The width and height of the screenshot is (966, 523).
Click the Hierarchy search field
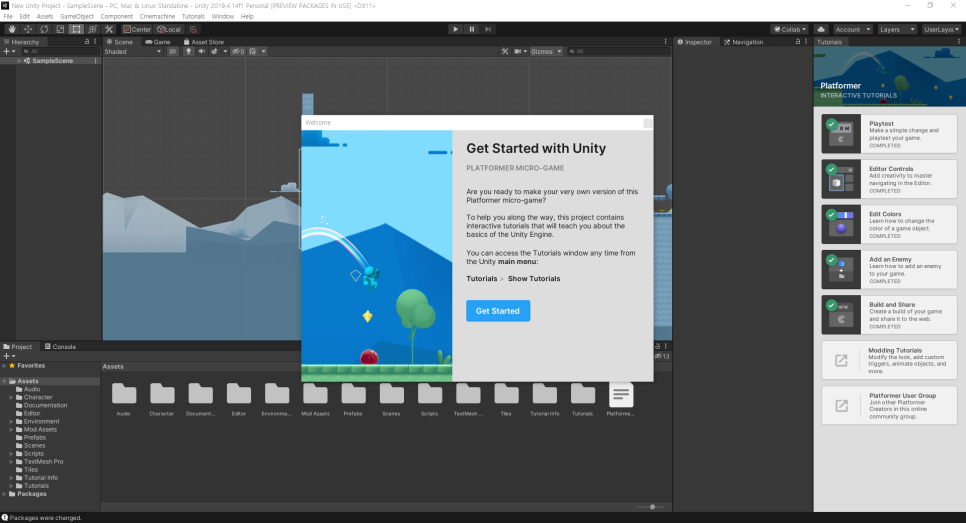pos(59,51)
